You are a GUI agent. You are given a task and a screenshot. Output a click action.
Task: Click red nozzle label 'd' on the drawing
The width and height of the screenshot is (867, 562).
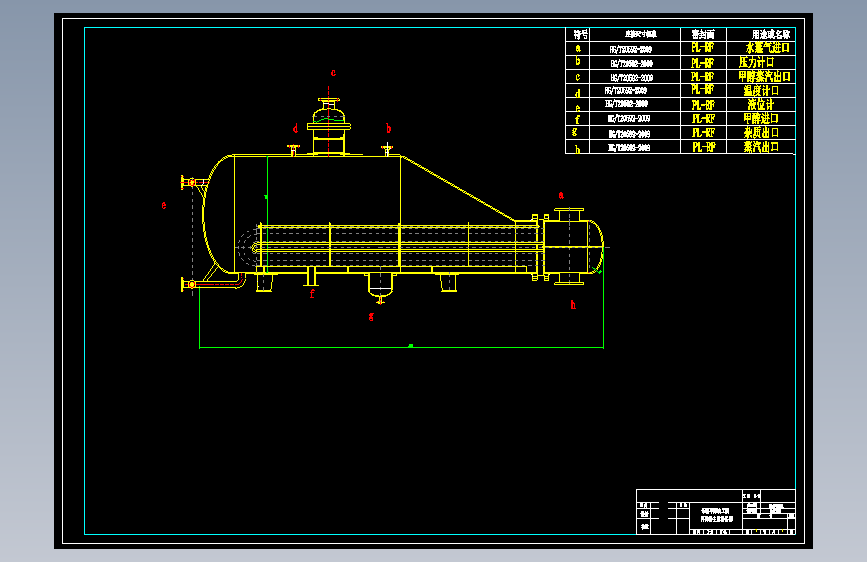(x=295, y=128)
